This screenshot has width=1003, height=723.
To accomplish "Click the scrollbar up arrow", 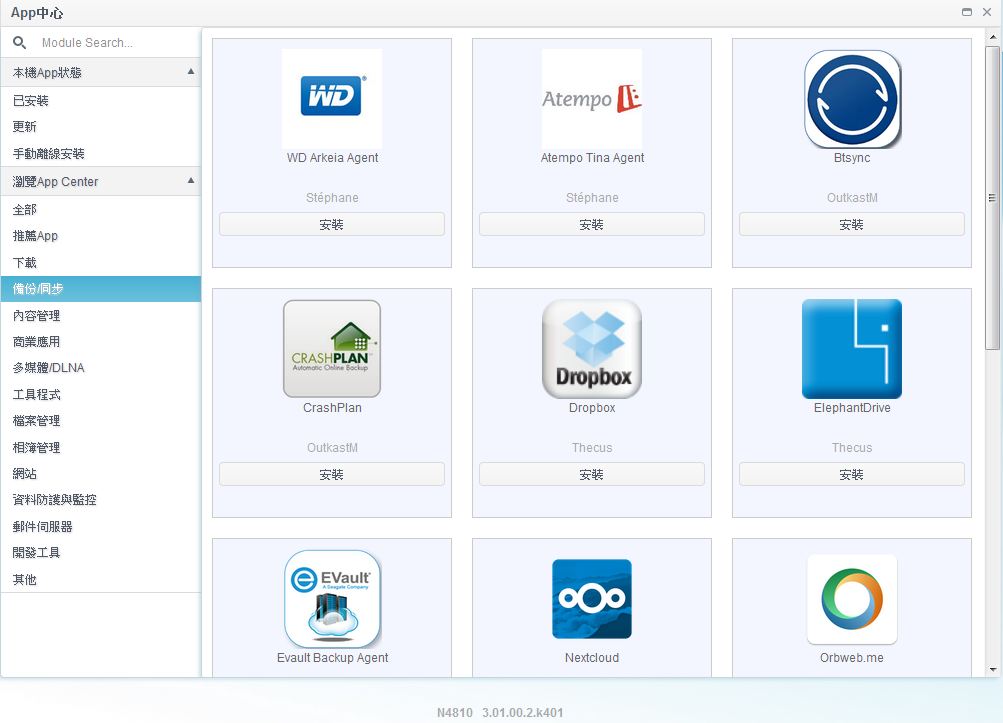I will [992, 37].
